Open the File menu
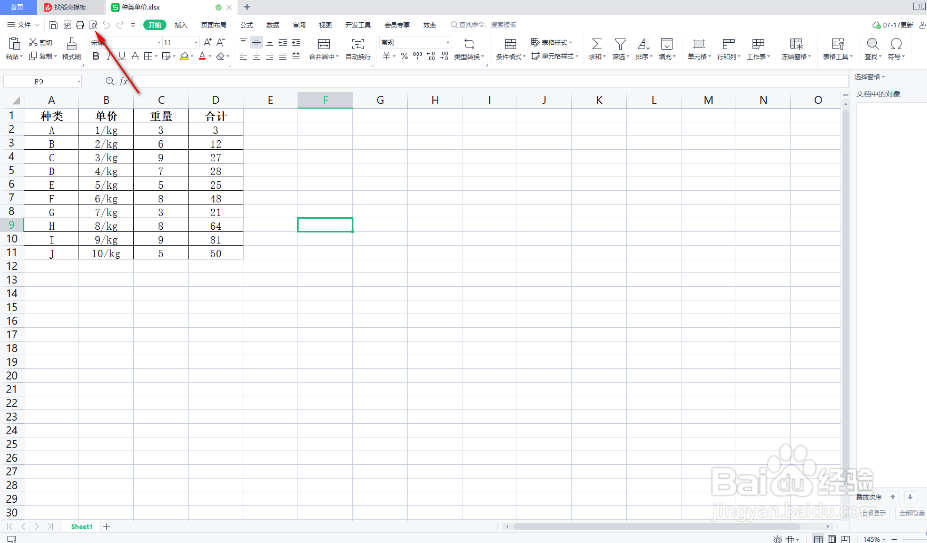Screen dimensions: 927x543 23,25
